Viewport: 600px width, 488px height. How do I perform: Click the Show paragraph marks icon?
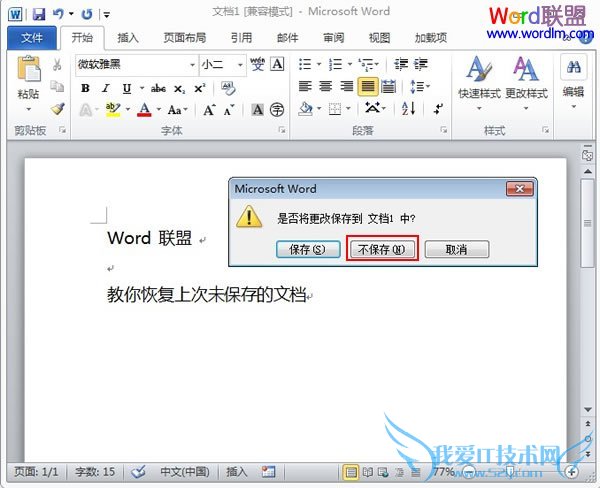439,109
